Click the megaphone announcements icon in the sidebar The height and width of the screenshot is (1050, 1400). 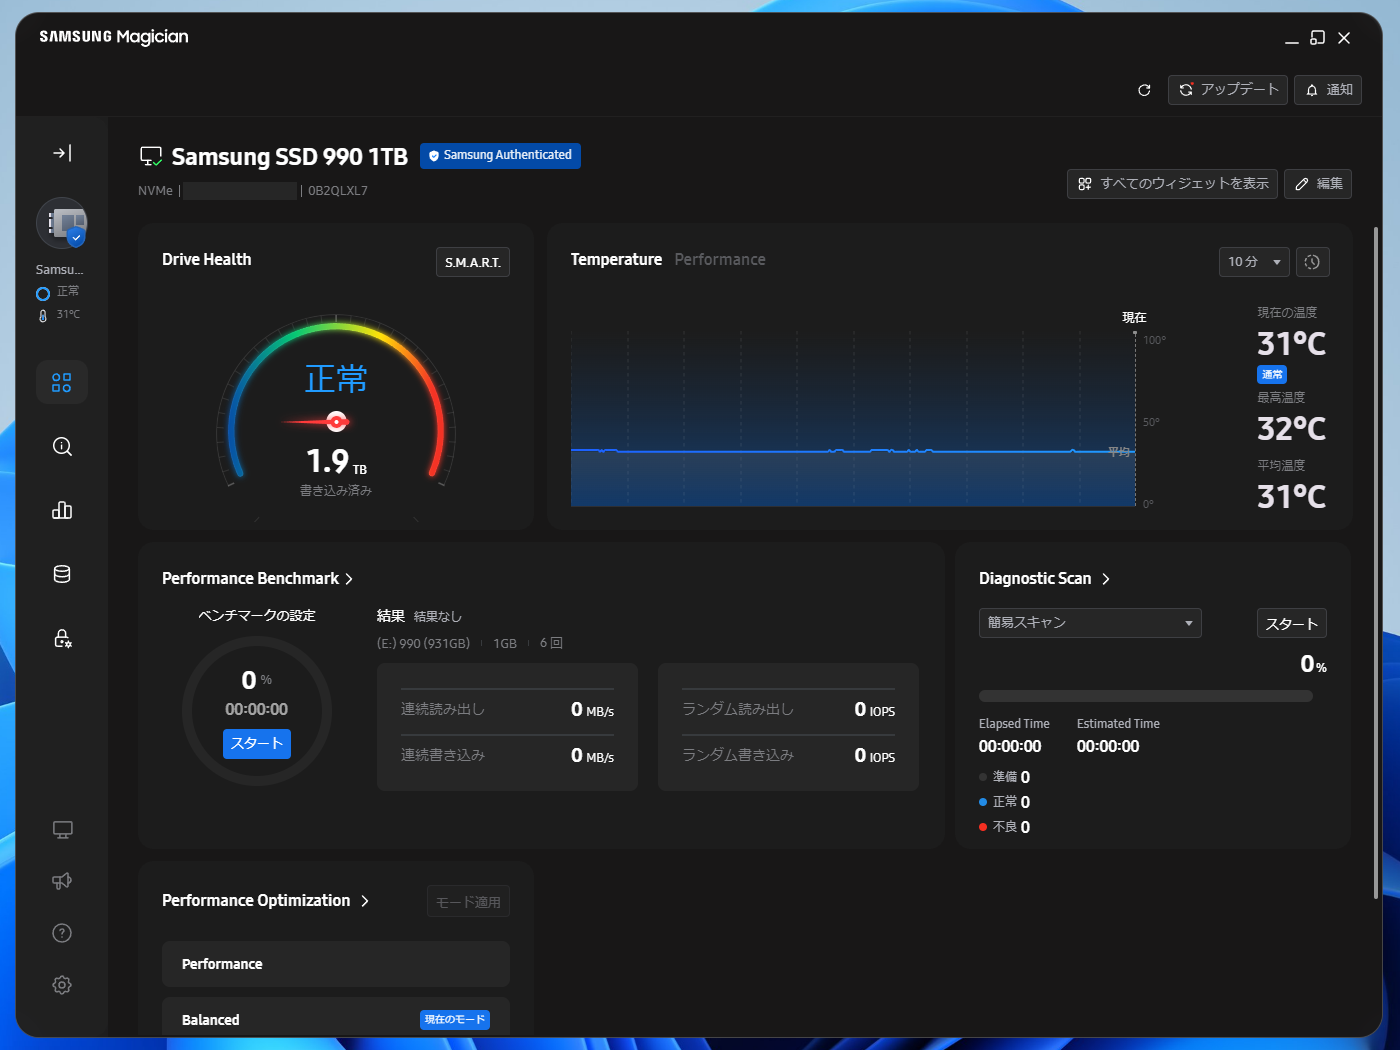point(62,881)
